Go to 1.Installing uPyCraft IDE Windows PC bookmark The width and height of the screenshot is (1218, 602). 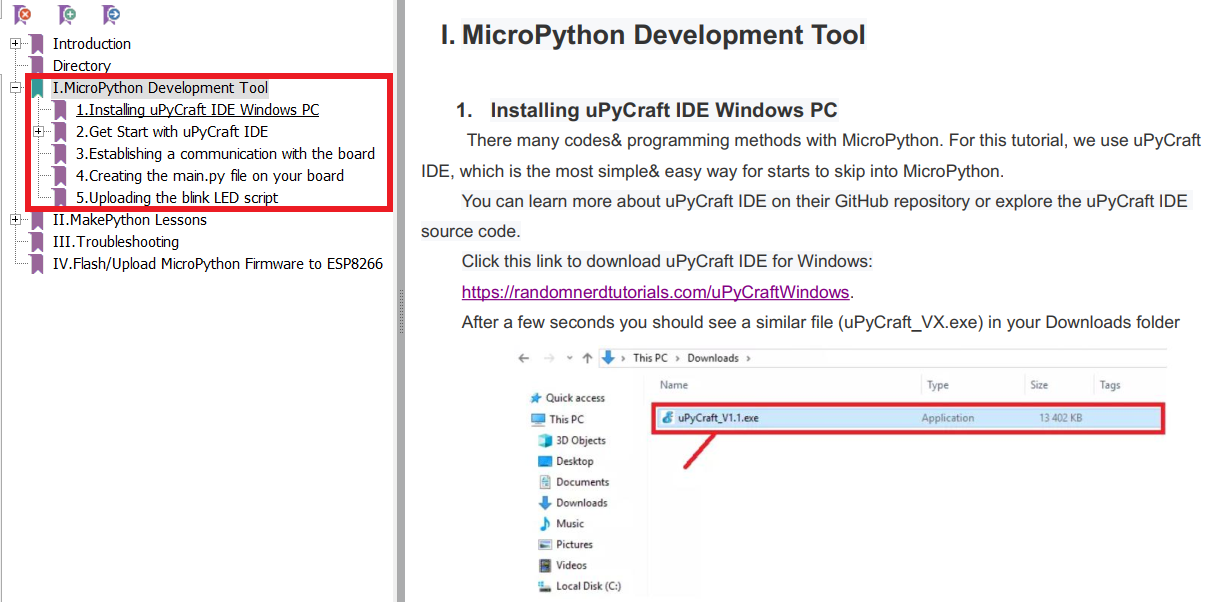(x=198, y=110)
